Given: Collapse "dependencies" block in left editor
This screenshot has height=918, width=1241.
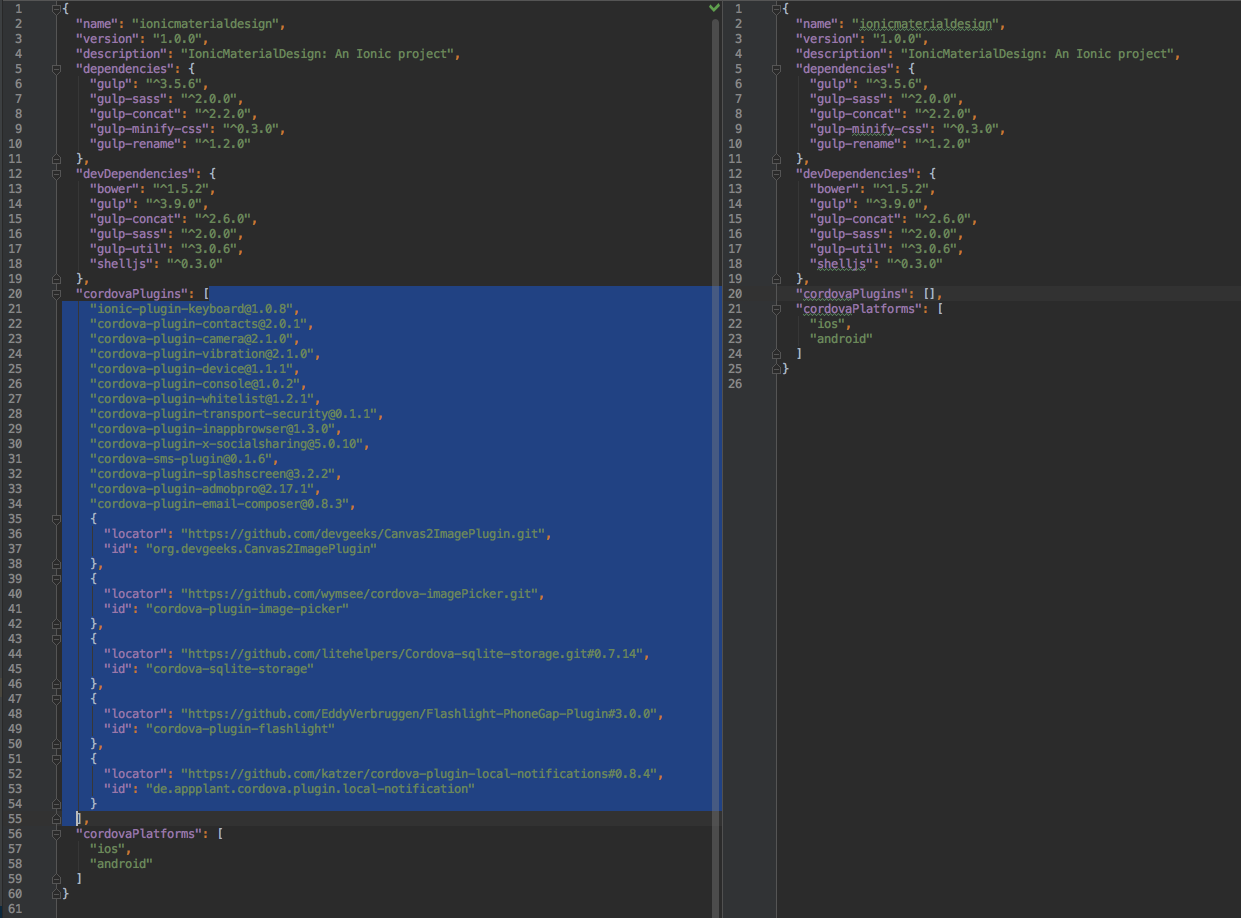Looking at the screenshot, I should 56,69.
